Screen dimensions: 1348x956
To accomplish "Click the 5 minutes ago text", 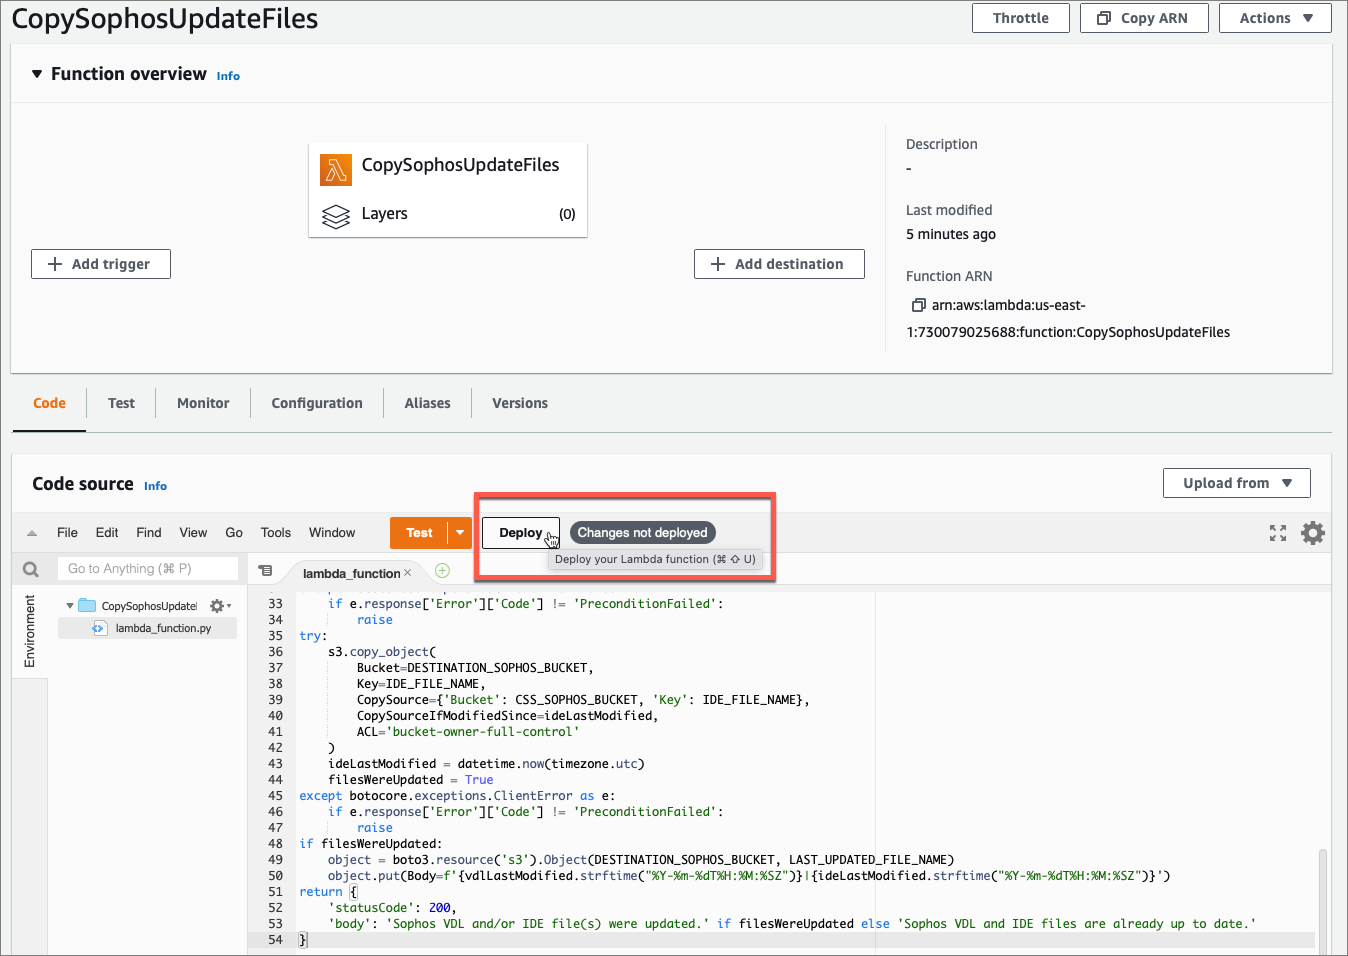I will tap(950, 234).
